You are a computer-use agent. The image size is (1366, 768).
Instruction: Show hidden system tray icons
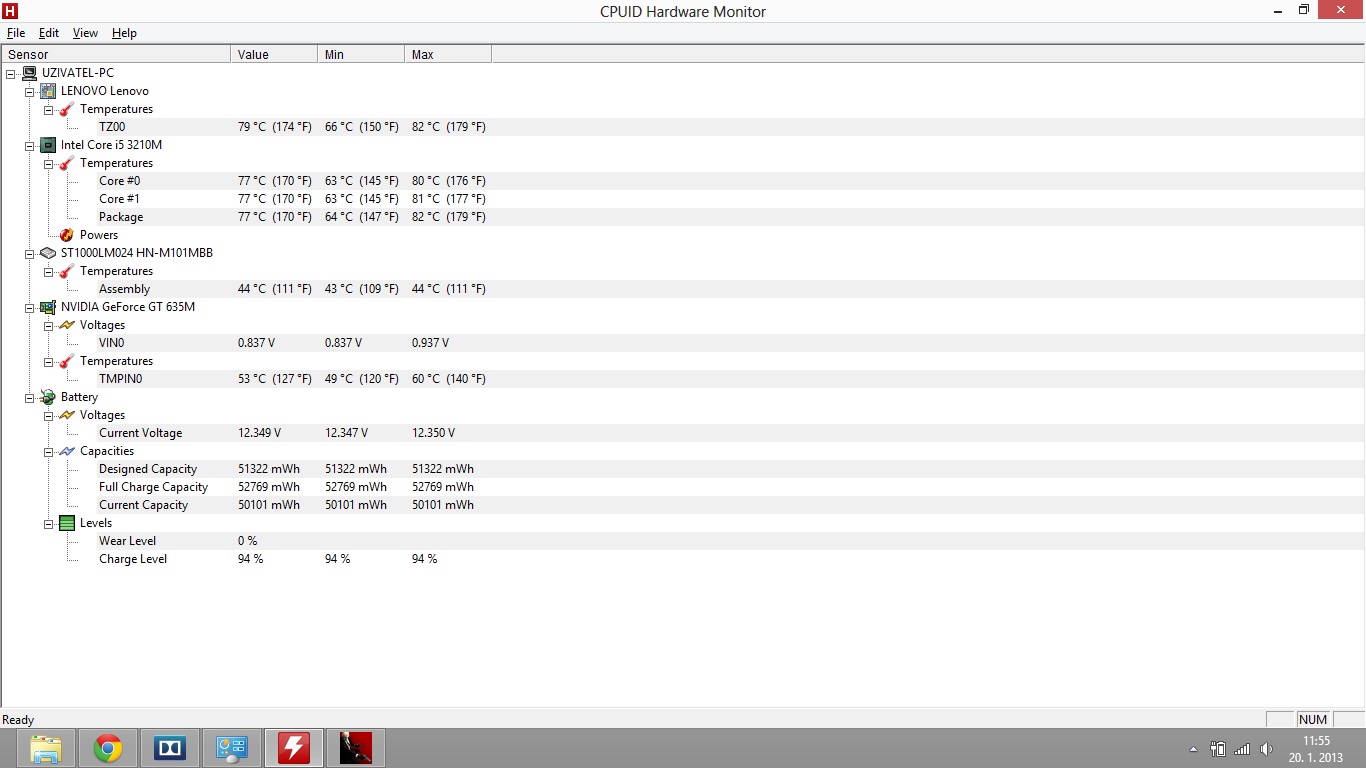tap(1193, 749)
